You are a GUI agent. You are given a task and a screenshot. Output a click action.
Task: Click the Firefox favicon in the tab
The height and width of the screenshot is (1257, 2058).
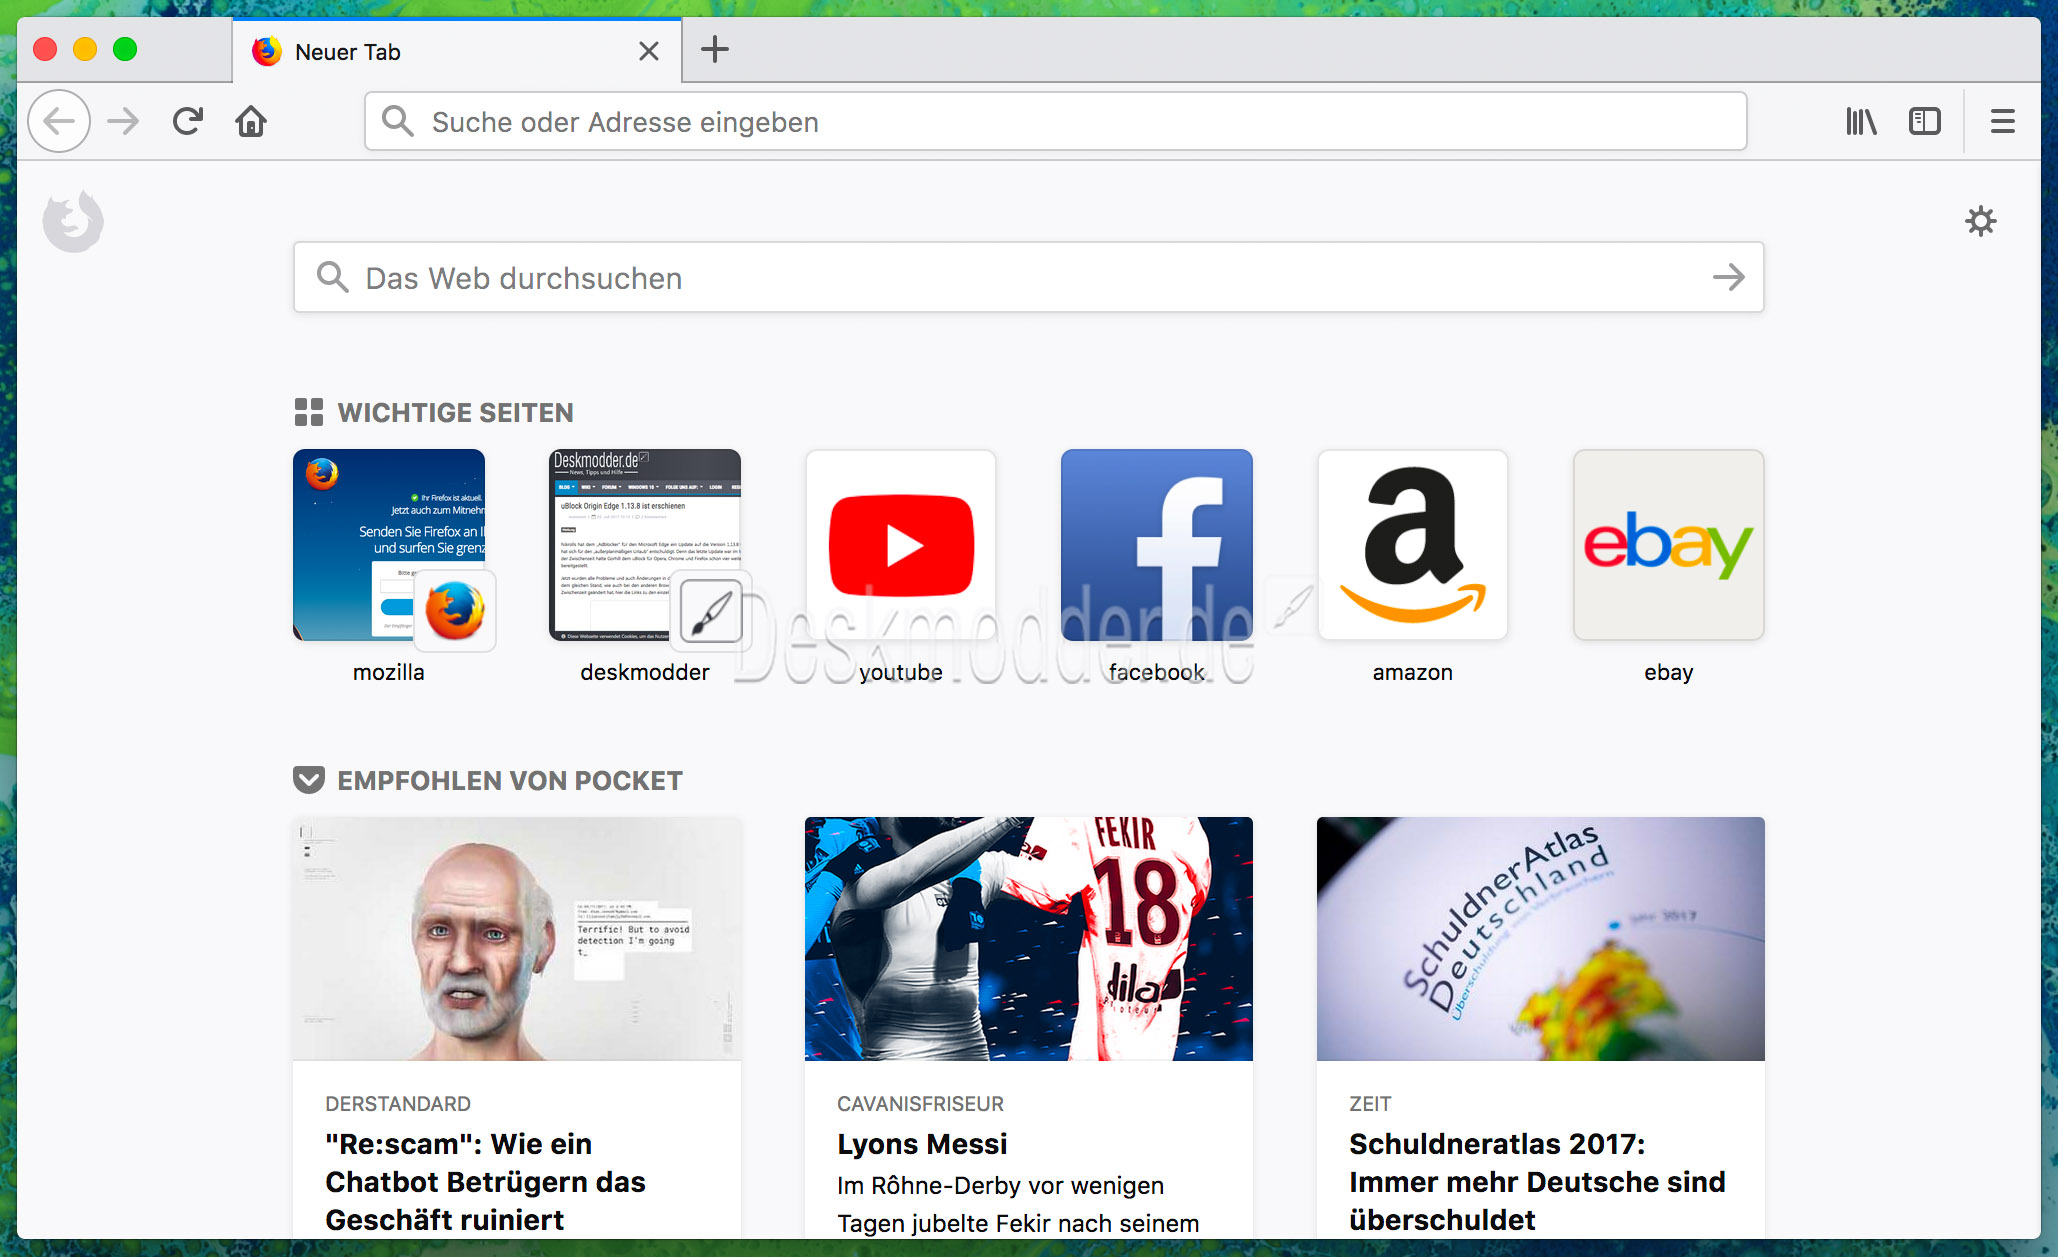point(267,51)
